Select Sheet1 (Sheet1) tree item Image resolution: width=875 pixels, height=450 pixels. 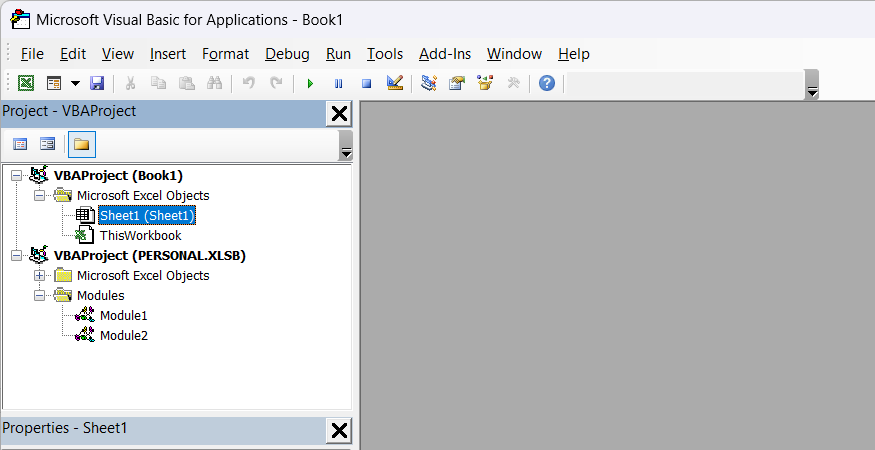(147, 216)
